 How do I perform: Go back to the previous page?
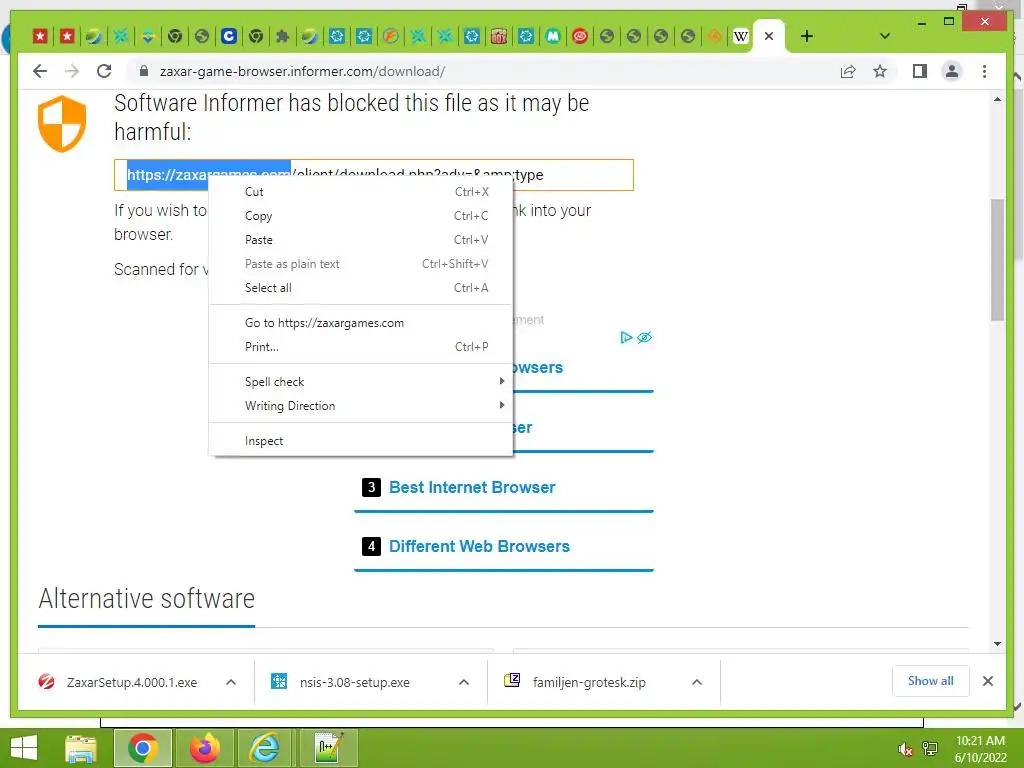[x=40, y=71]
